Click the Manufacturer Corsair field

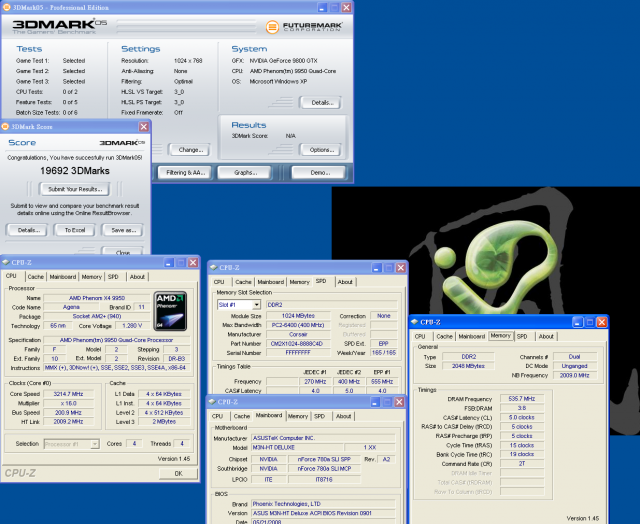[x=298, y=334]
